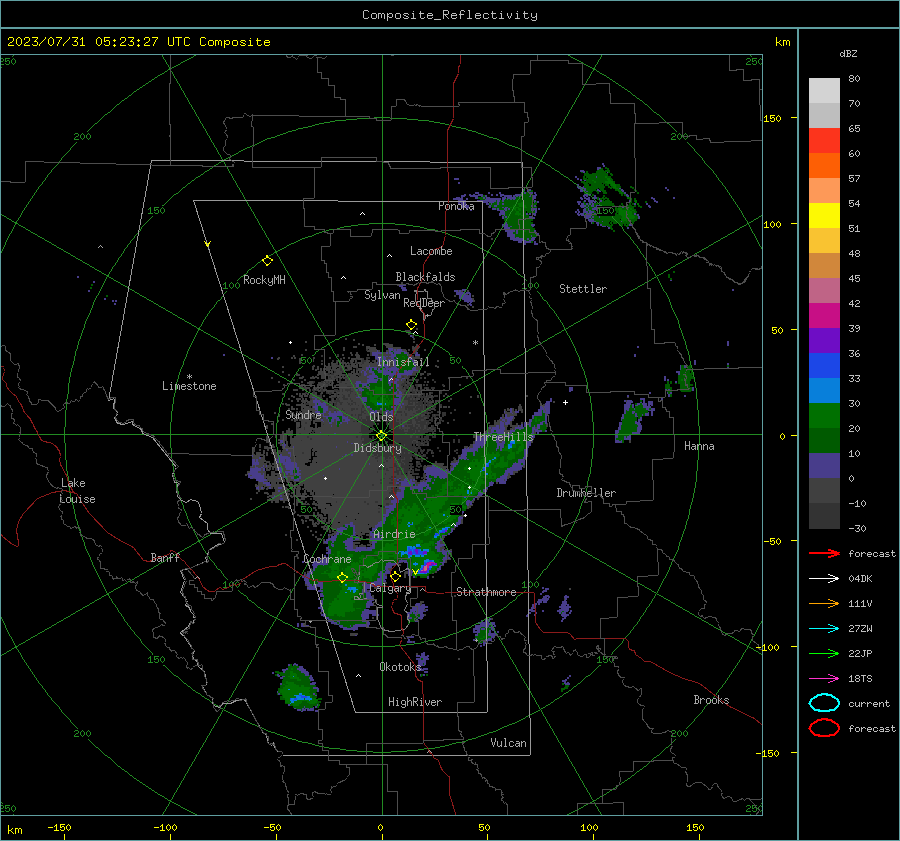Screen dimensions: 900x841
Task: Click the Okotoks city label
Action: 400,666
